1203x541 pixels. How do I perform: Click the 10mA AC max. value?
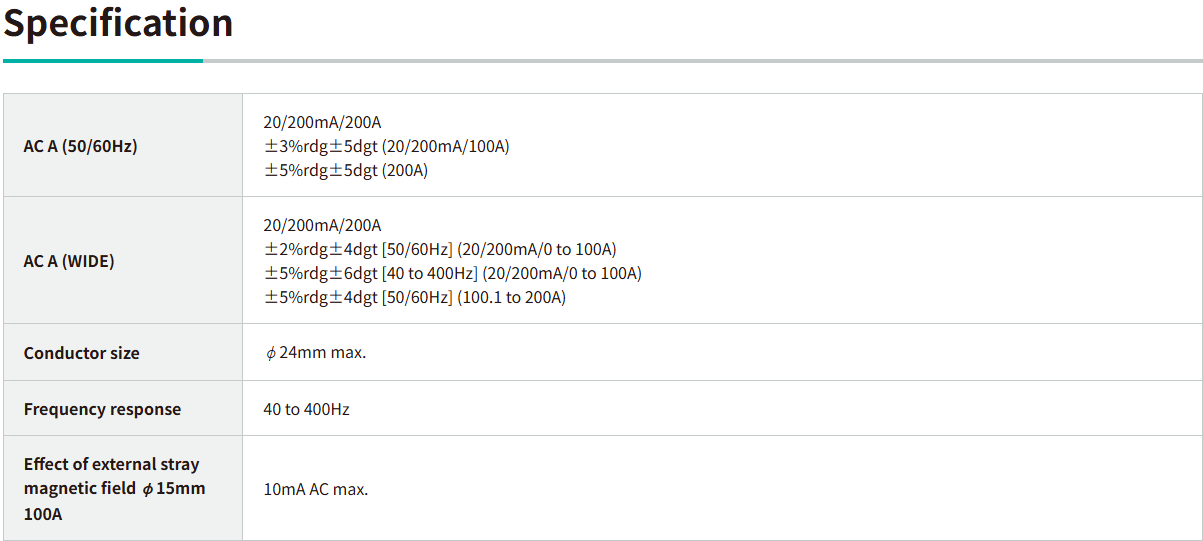316,490
